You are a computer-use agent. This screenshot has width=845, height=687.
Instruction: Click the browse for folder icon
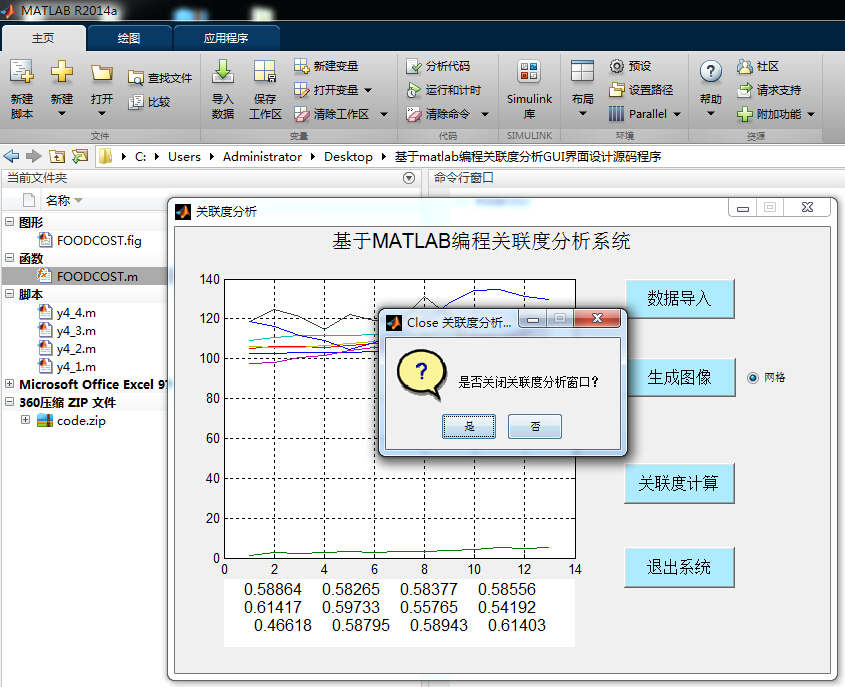point(80,156)
